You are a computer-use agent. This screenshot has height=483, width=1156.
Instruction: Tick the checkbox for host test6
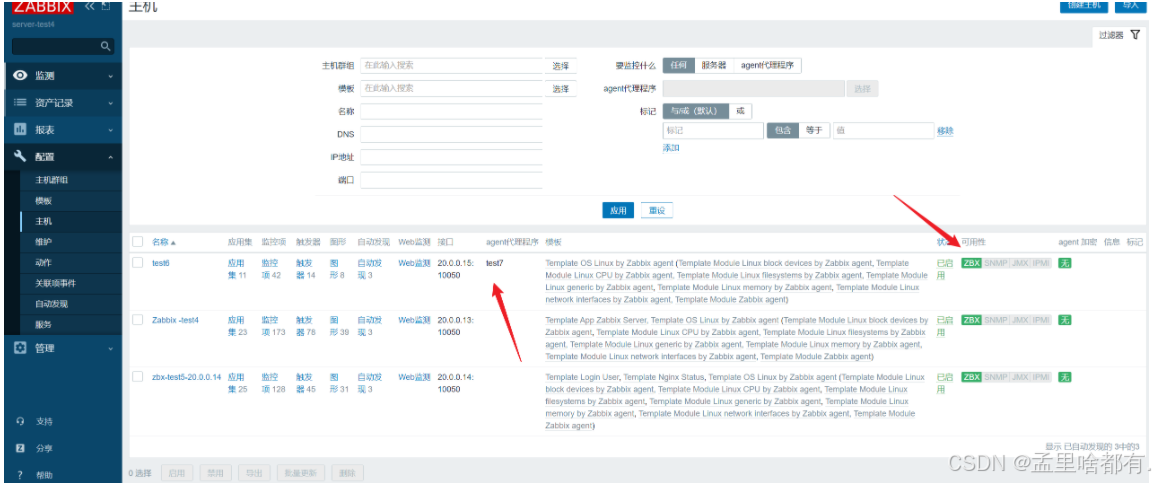coord(138,263)
